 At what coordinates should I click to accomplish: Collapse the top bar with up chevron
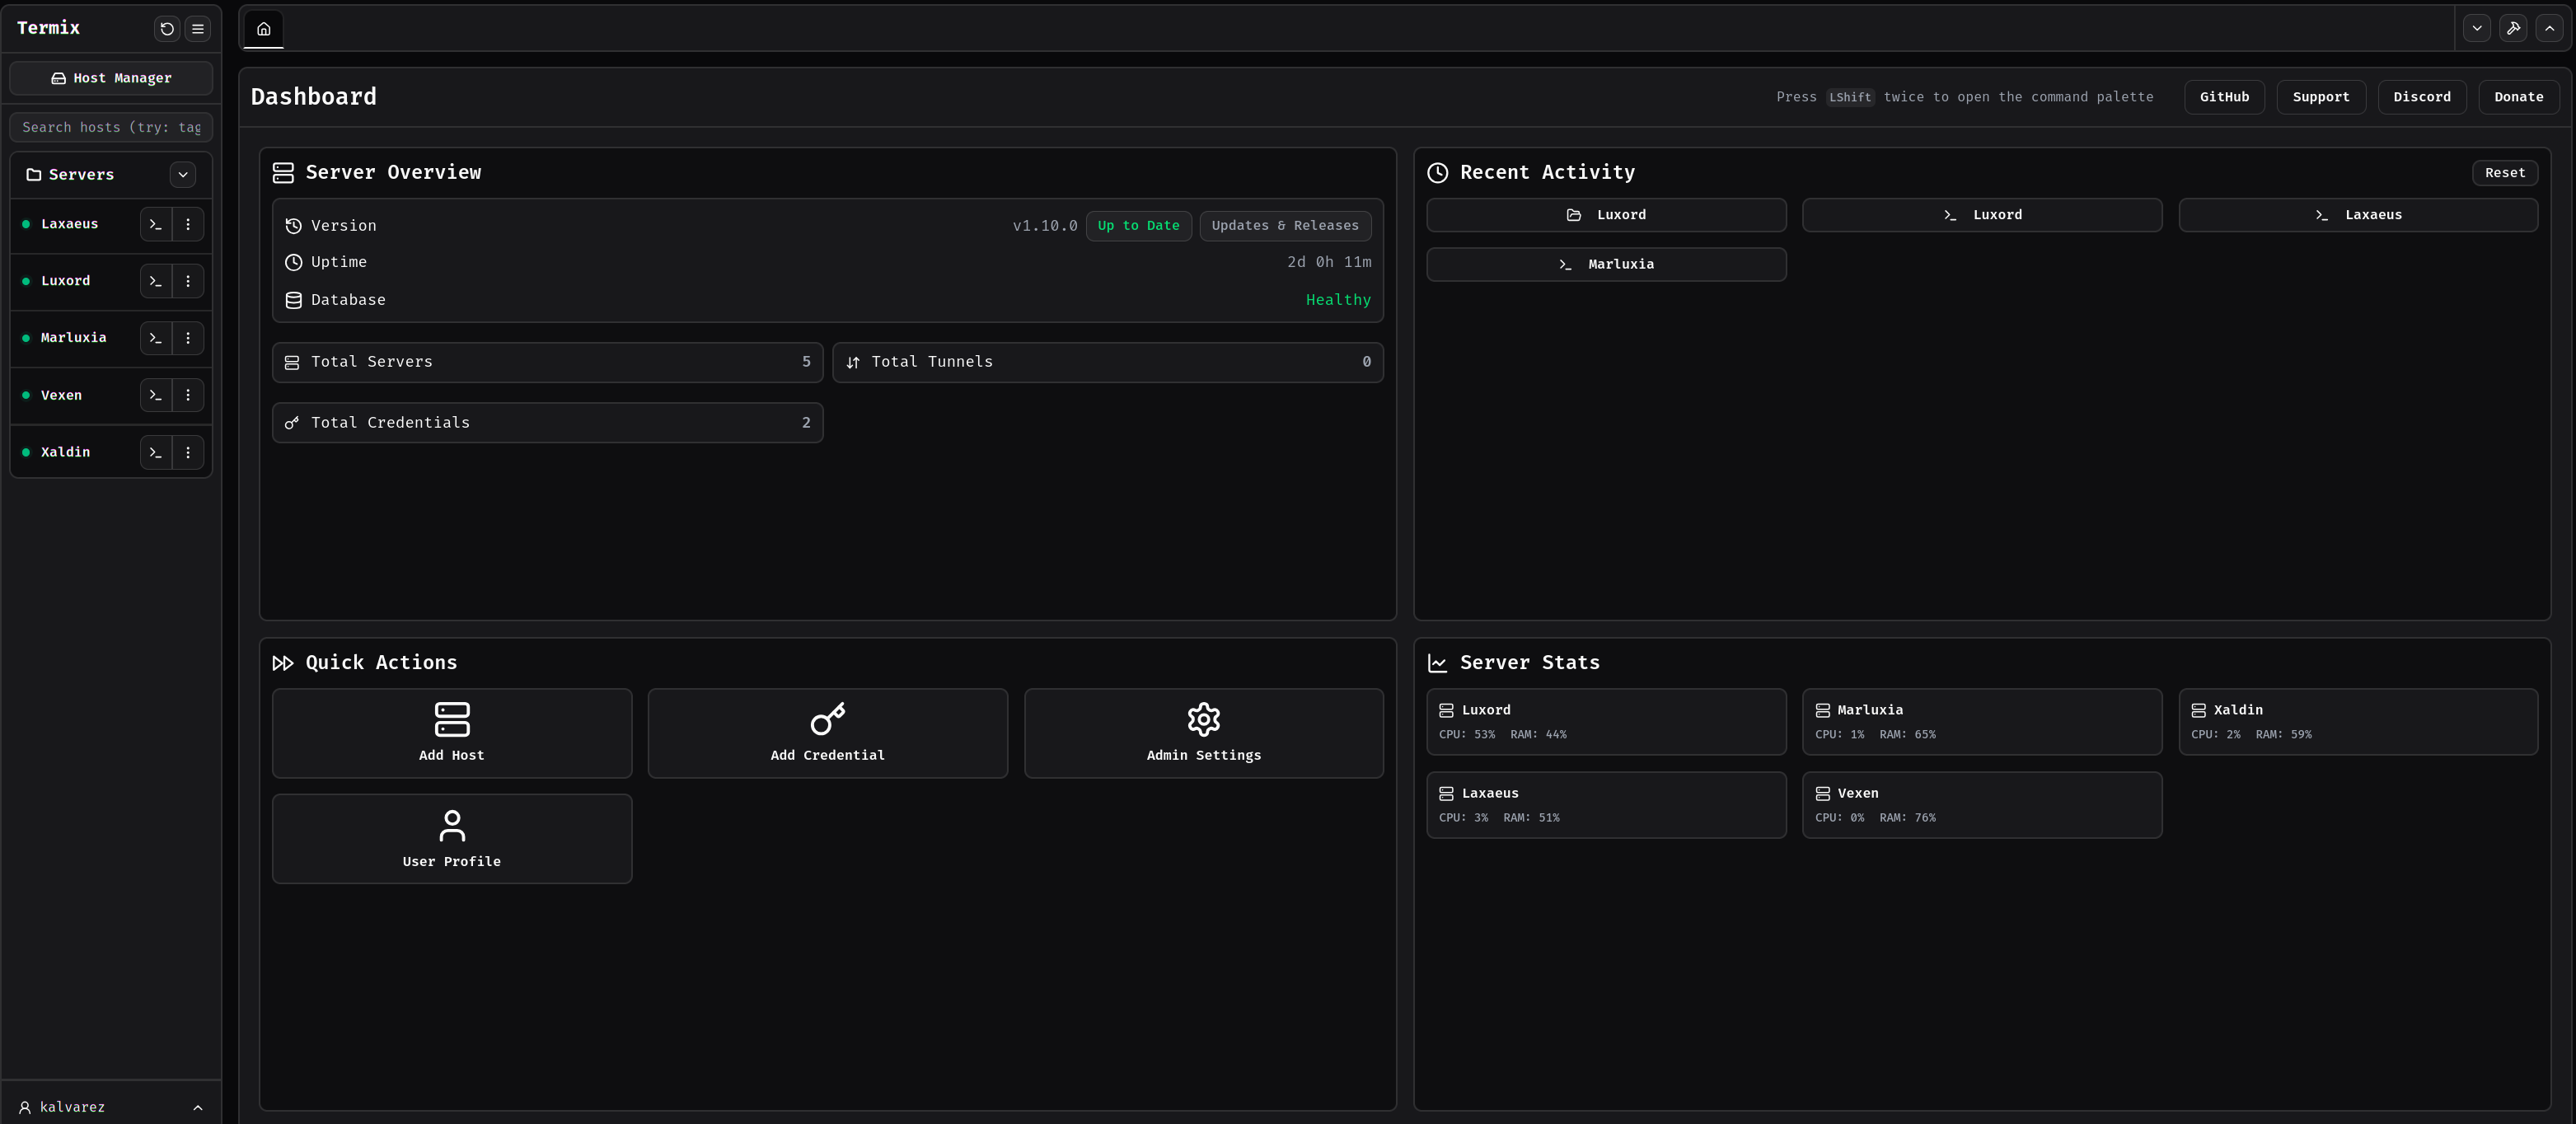click(2549, 29)
